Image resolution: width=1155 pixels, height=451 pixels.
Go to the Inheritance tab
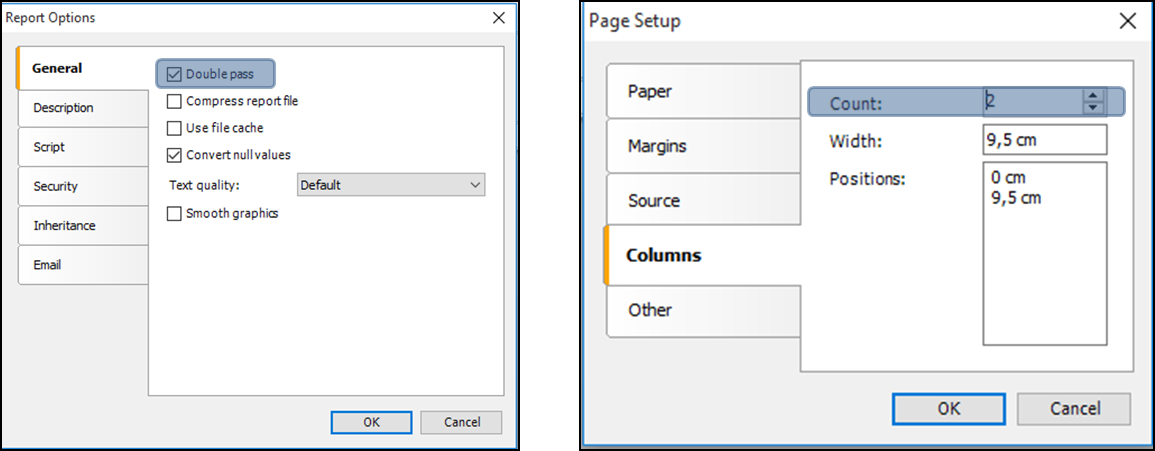point(83,226)
